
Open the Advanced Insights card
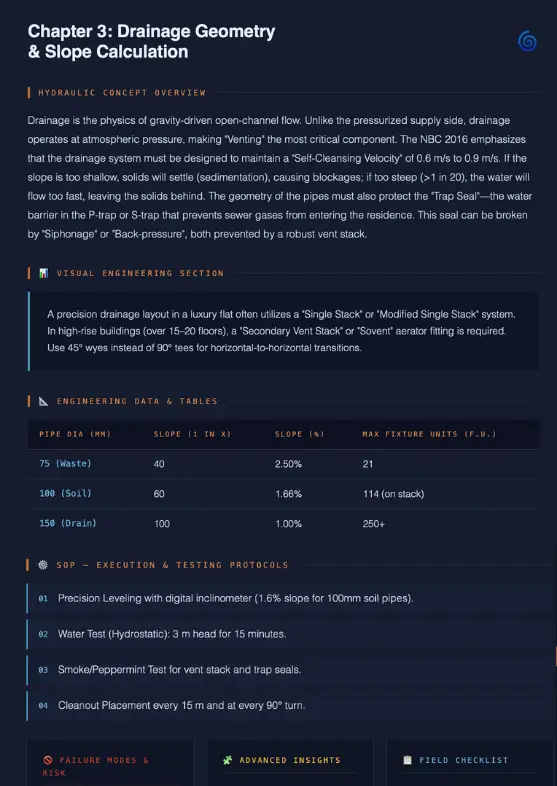(x=290, y=763)
